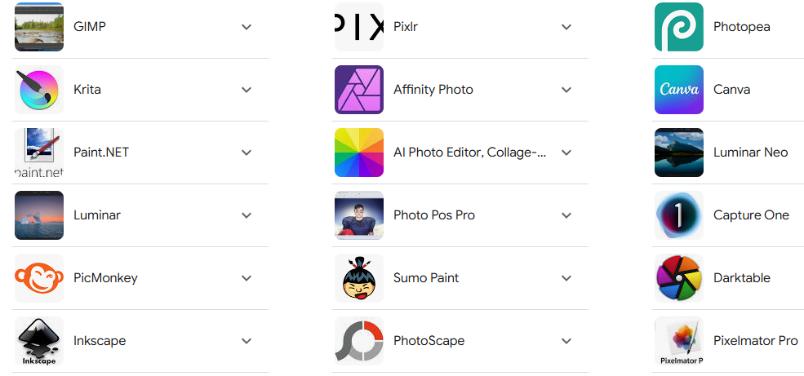Click the Photopea teal spiral icon

point(679,27)
